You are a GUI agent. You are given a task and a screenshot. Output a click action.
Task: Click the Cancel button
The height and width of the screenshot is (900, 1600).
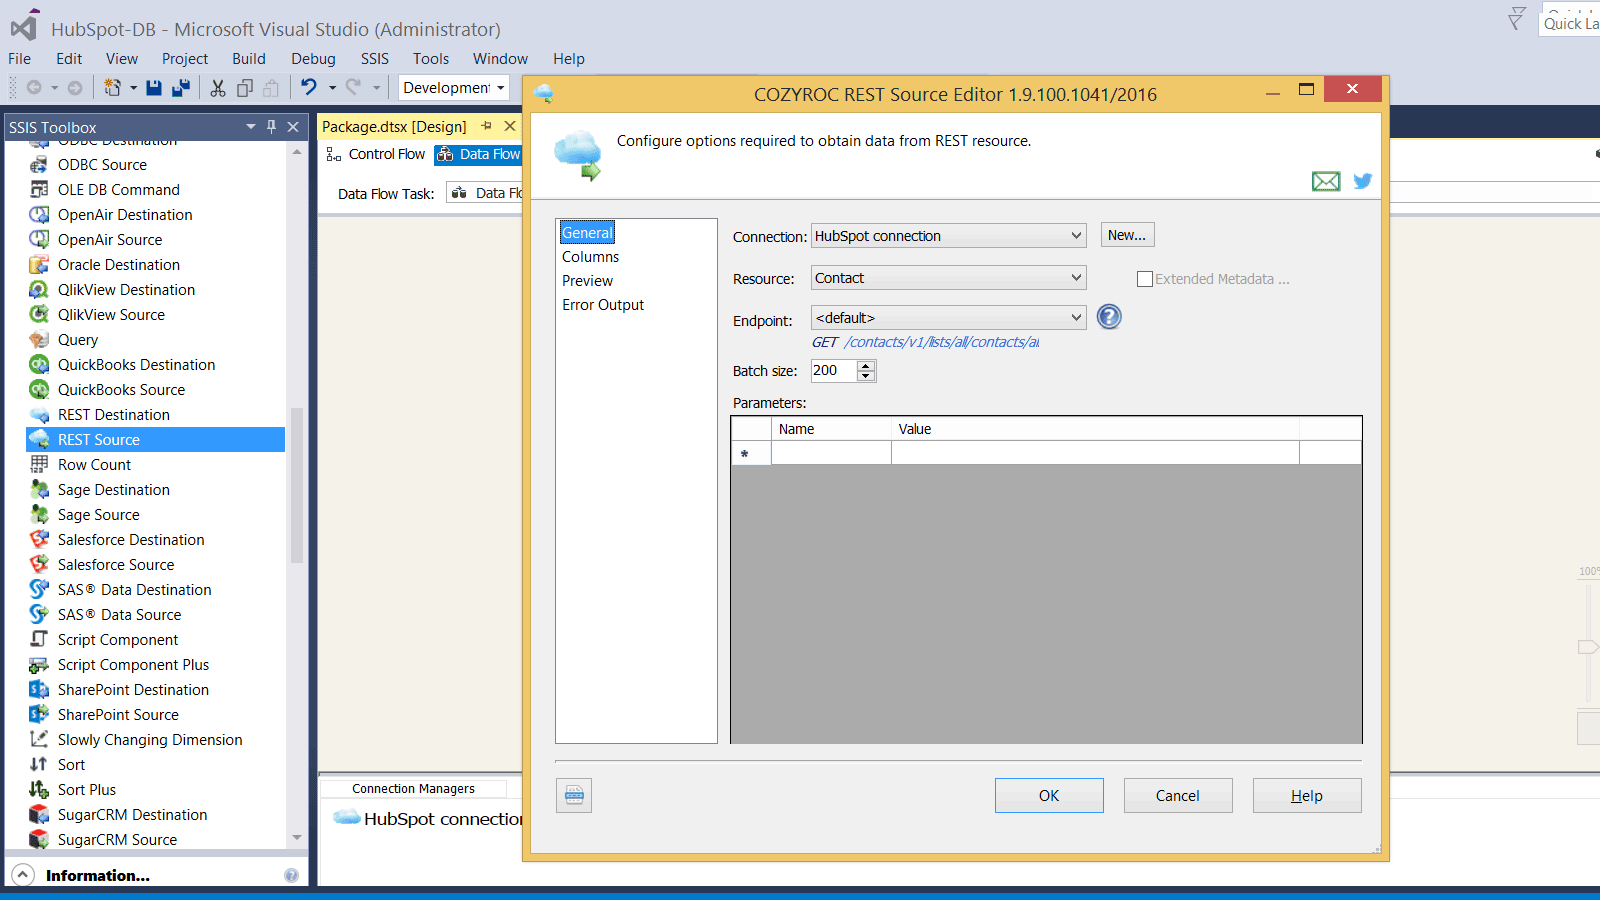1178,796
